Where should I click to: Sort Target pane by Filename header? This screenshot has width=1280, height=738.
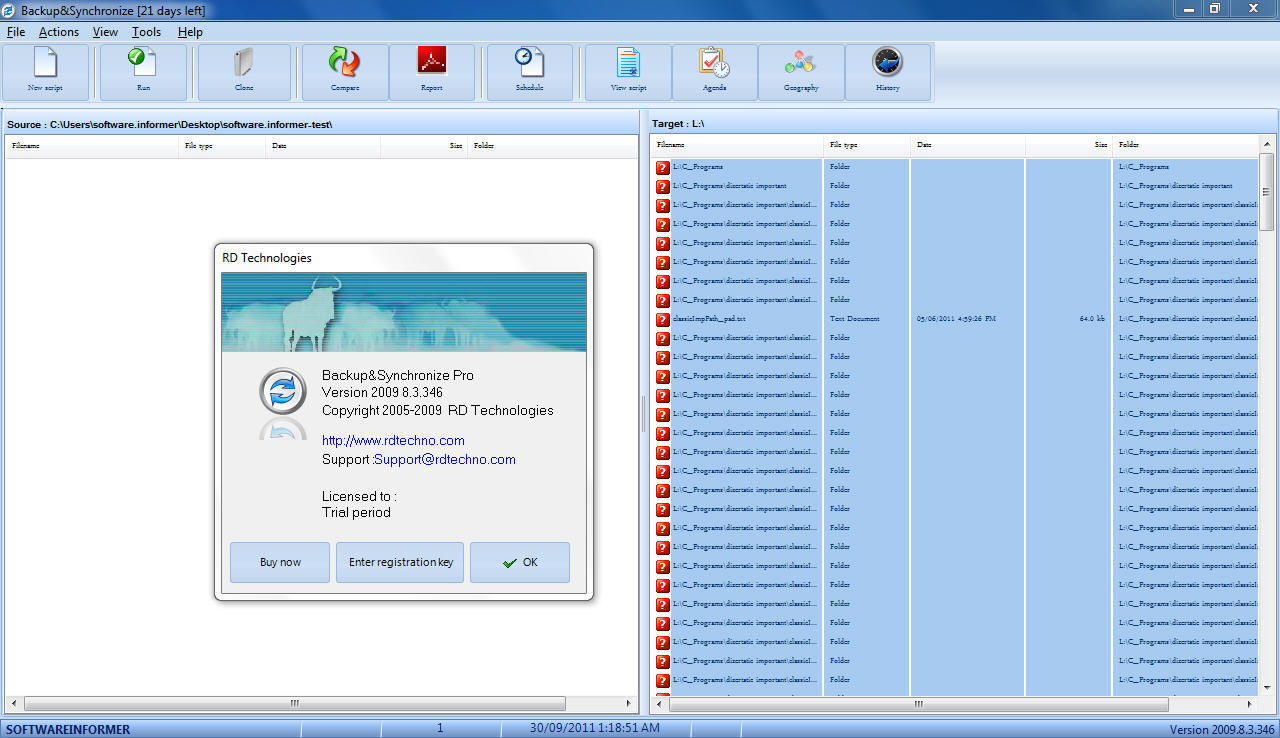[738, 145]
